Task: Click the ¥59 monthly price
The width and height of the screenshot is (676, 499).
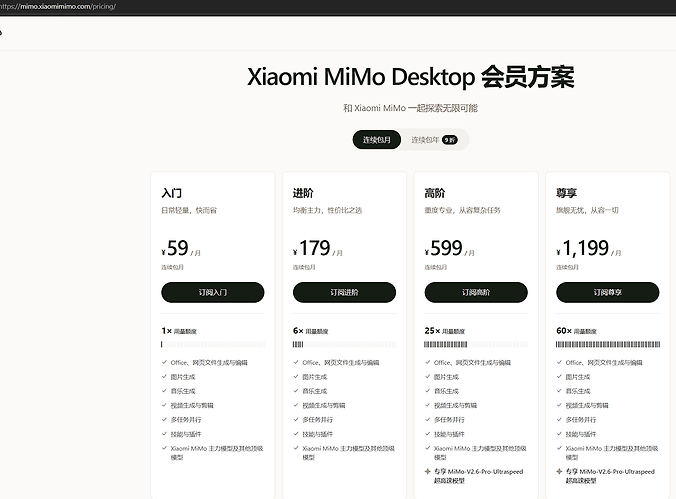Action: click(x=181, y=248)
